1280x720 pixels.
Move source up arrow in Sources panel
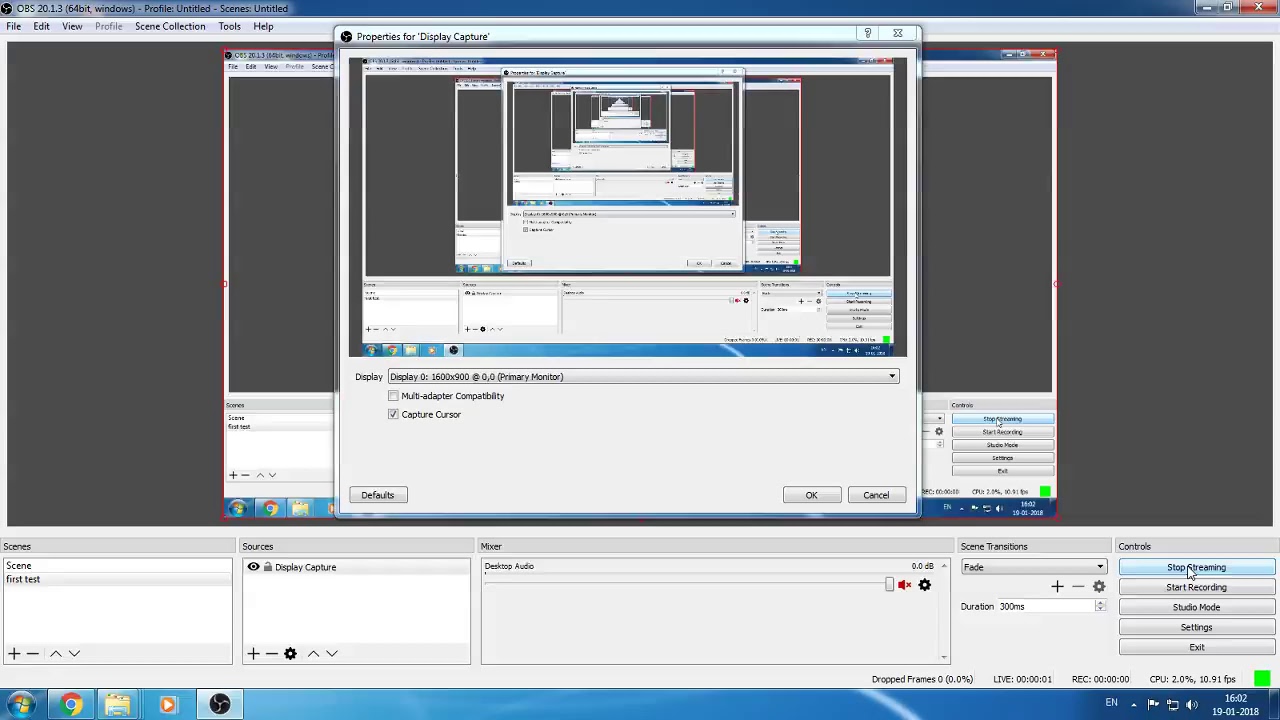point(313,653)
